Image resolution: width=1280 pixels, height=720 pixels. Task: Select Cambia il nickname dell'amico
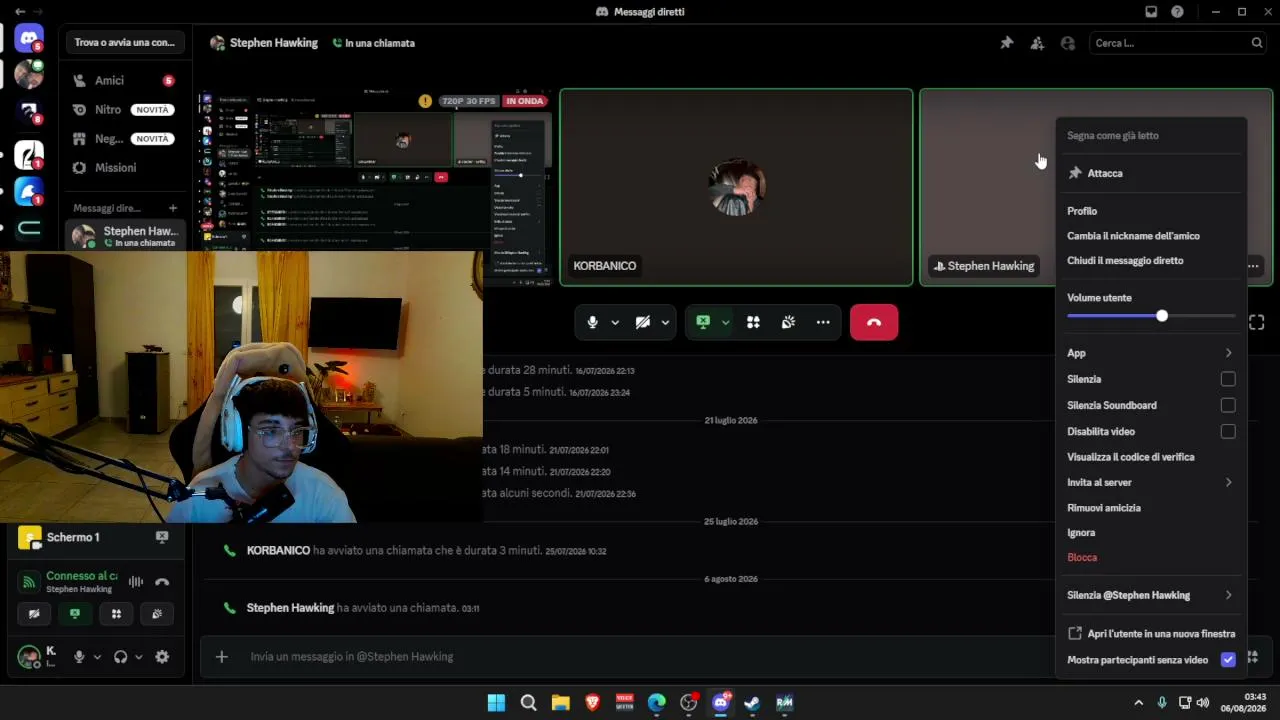point(1151,236)
